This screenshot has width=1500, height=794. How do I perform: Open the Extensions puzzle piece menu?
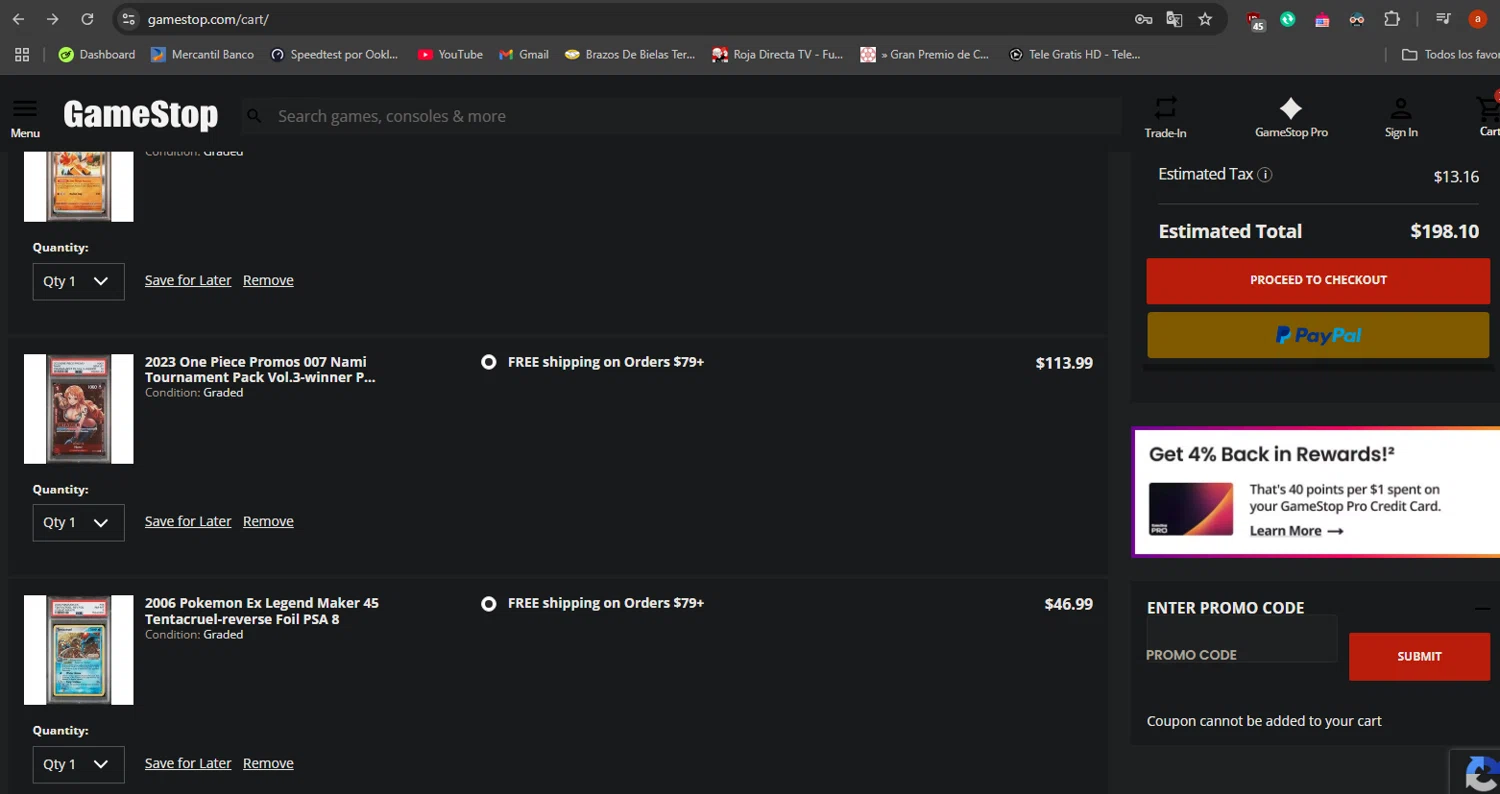point(1391,19)
